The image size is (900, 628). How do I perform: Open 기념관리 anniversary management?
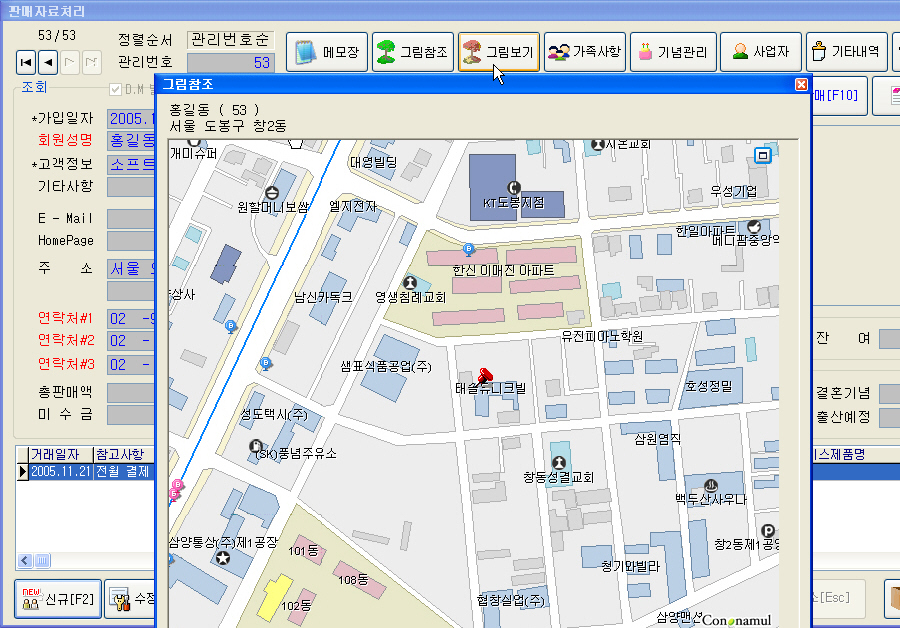tap(673, 52)
